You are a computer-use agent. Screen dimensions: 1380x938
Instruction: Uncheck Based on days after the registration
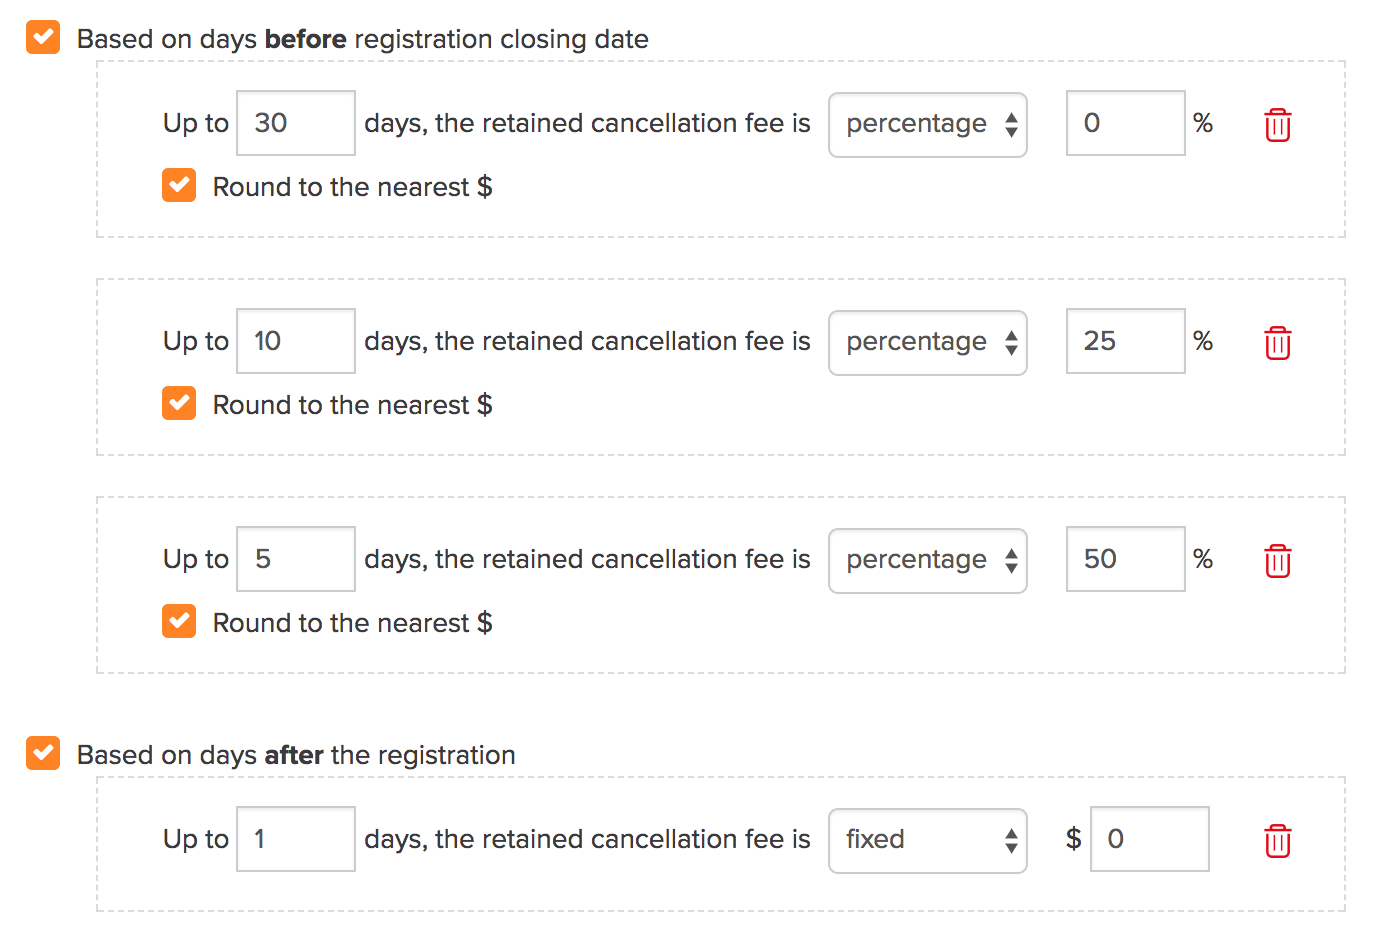click(x=43, y=753)
